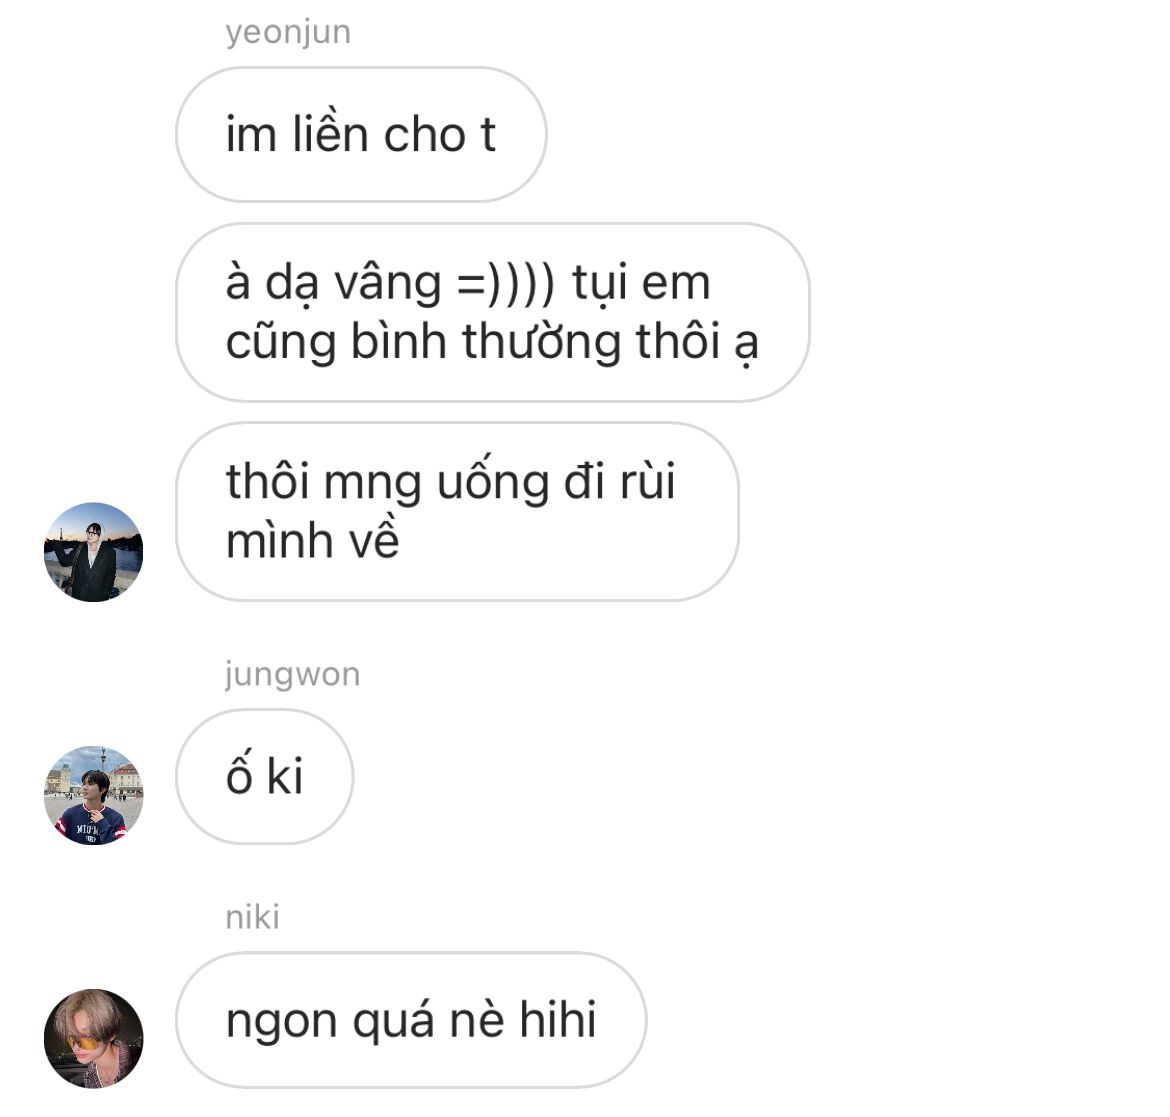Select the 'ố ki' message bubble
This screenshot has width=1170, height=1117.
264,777
